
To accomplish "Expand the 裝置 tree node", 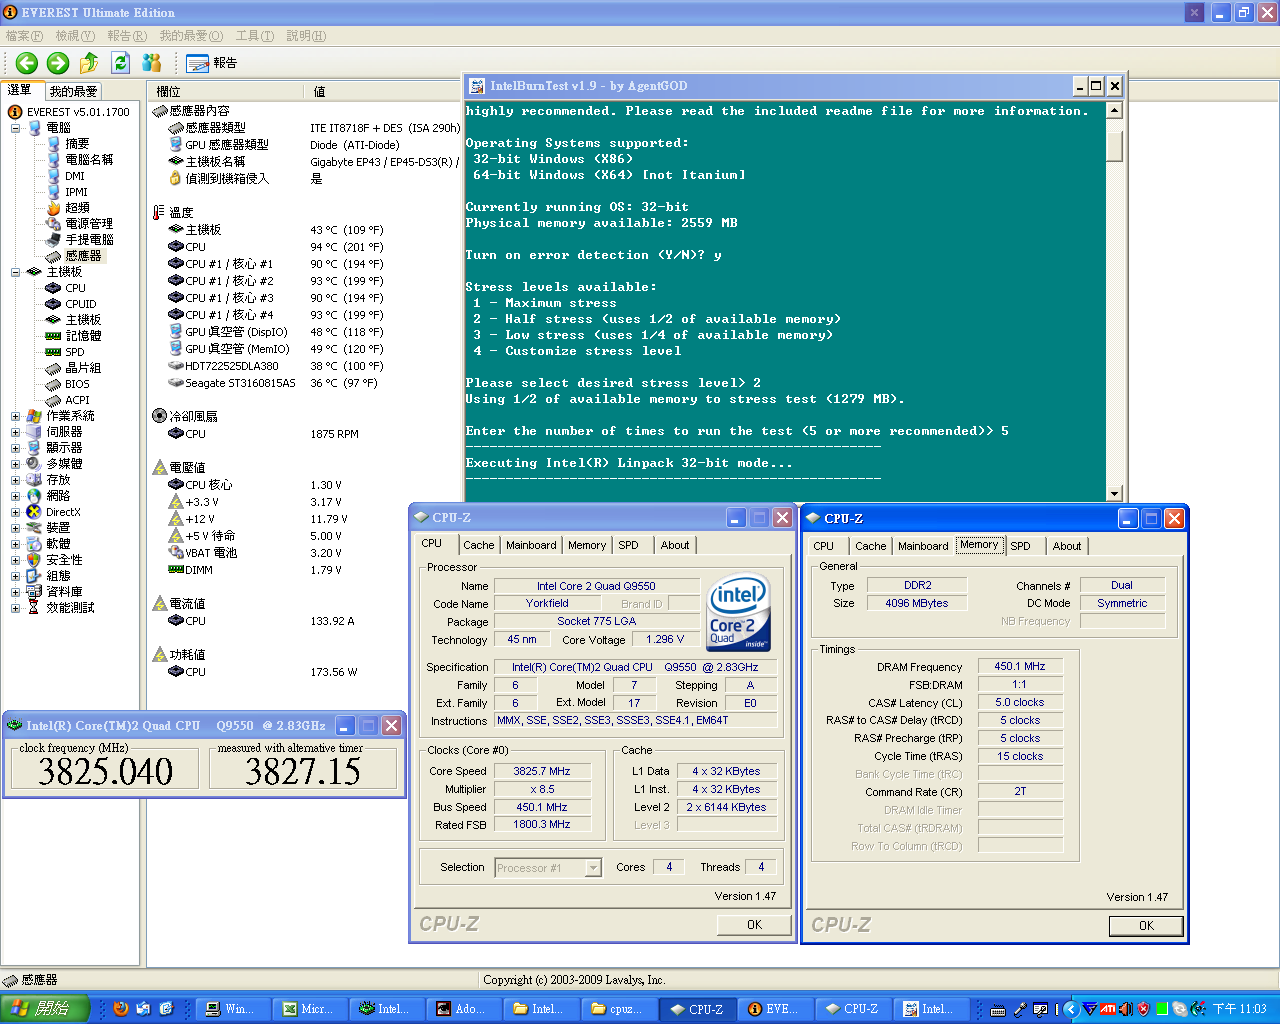I will click(15, 528).
